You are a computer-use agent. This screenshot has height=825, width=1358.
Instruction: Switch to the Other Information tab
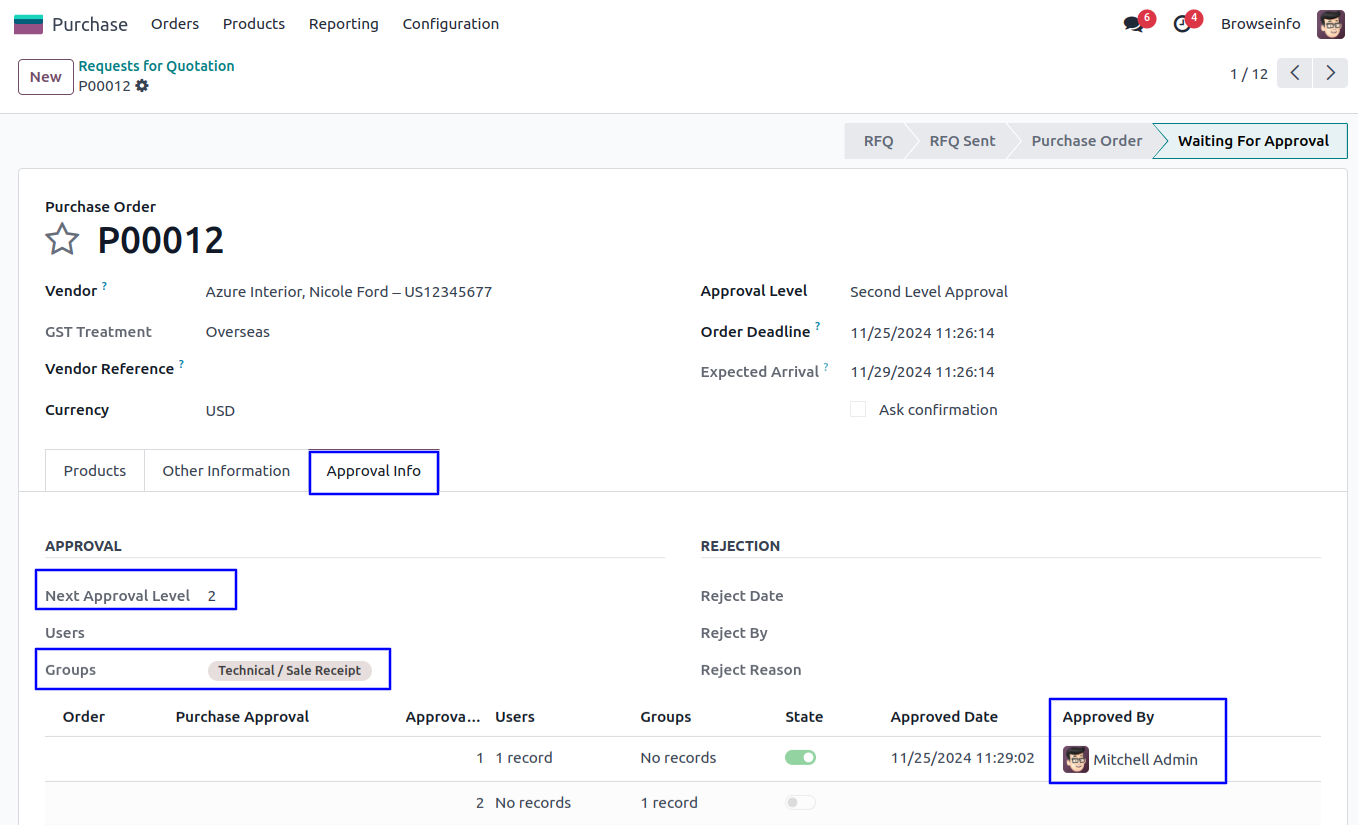[x=226, y=471]
